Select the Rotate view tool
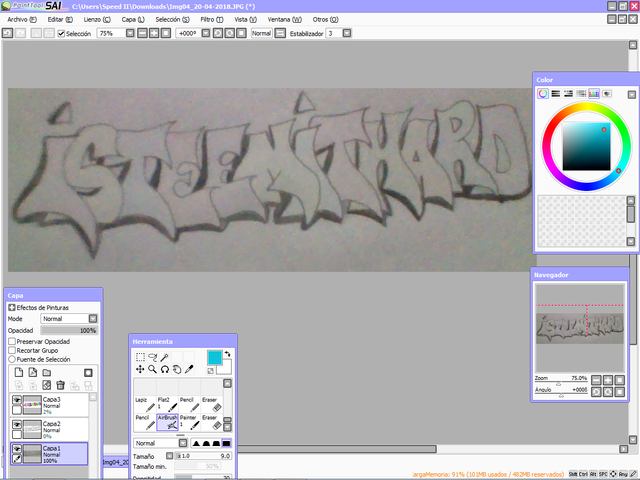The height and width of the screenshot is (480, 640). (x=164, y=369)
